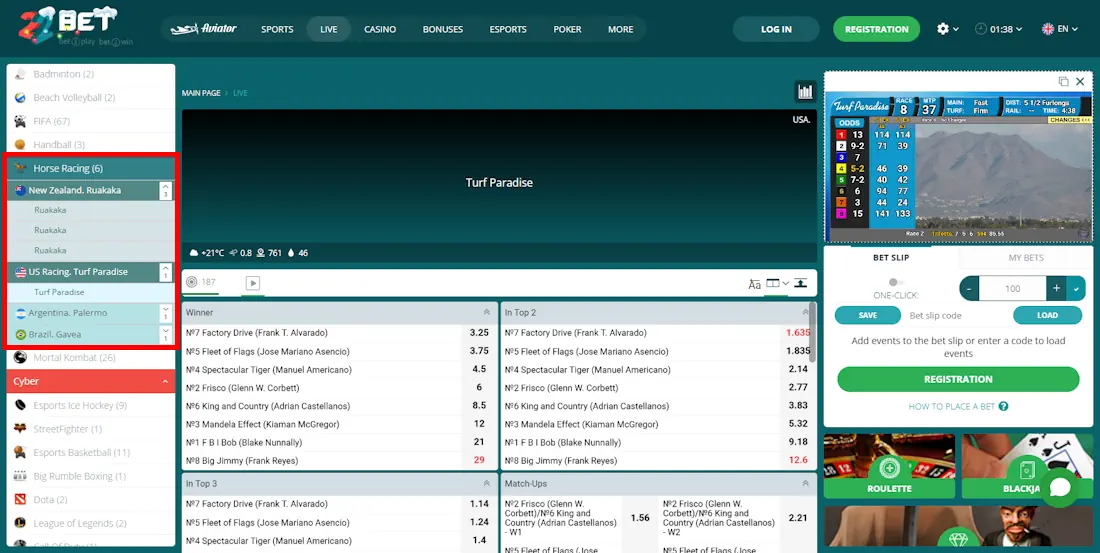1100x553 pixels.
Task: Select League of Legends (2)
Action: tap(91, 523)
